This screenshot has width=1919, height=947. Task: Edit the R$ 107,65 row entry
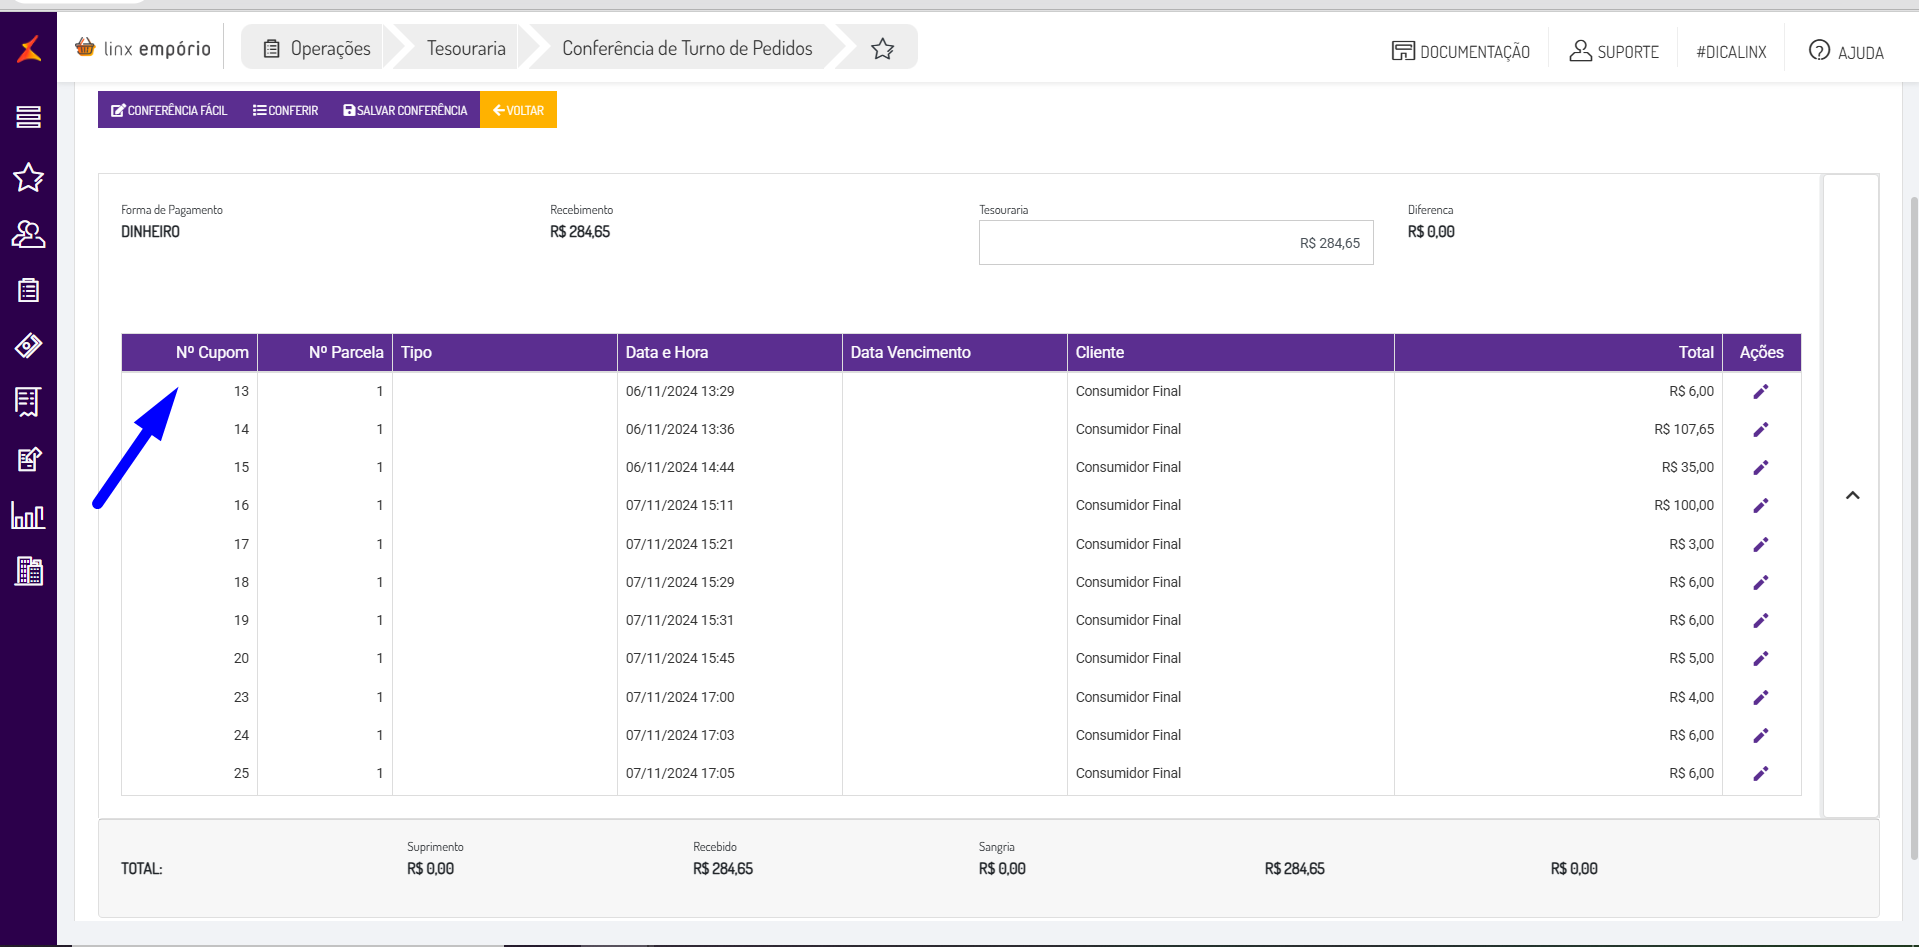tap(1761, 430)
